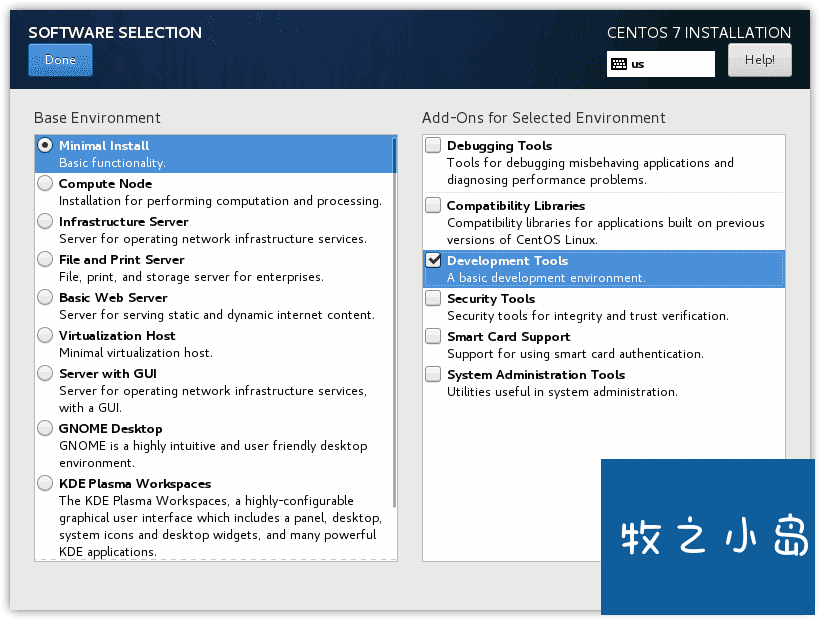Click the keyboard layout icon
820x620 pixels.
click(619, 64)
